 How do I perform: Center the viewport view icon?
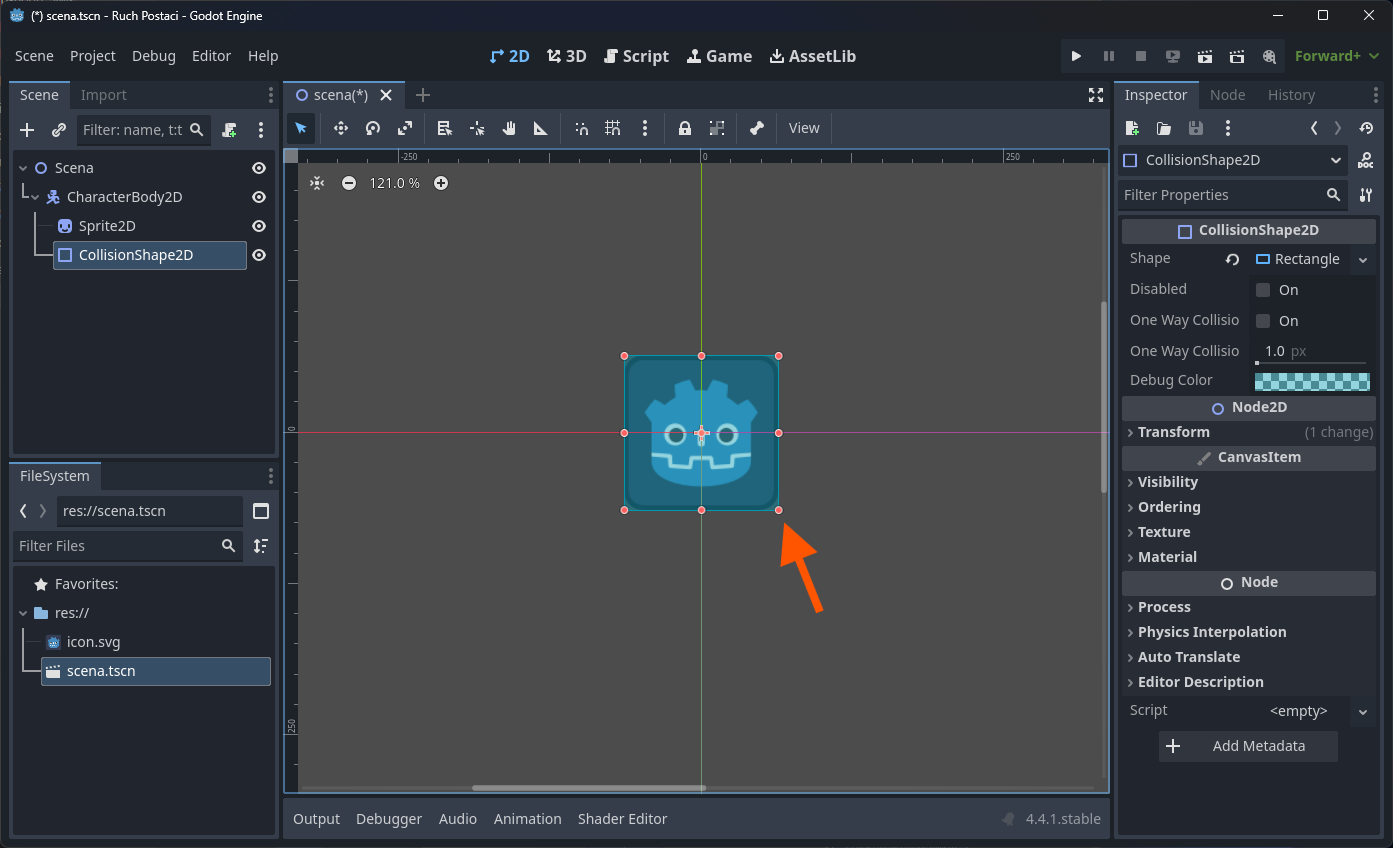coord(317,183)
